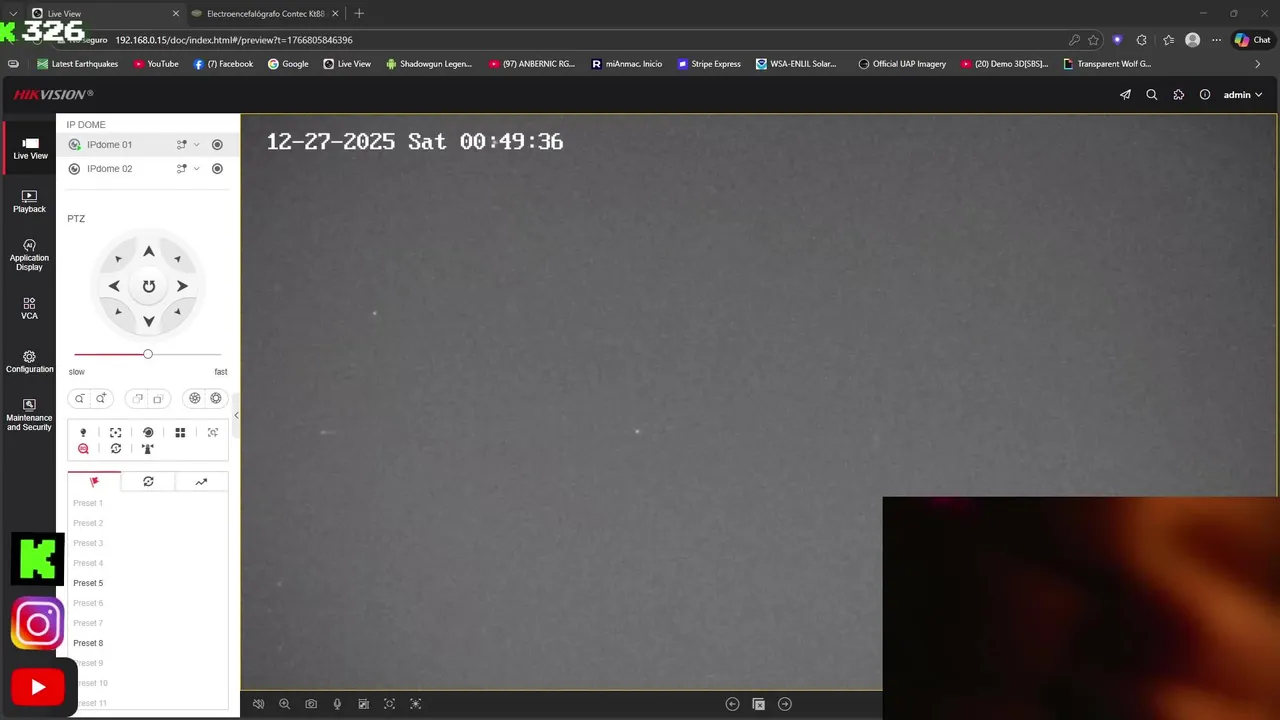Open the VCA section
The image size is (1280, 720).
(x=29, y=309)
